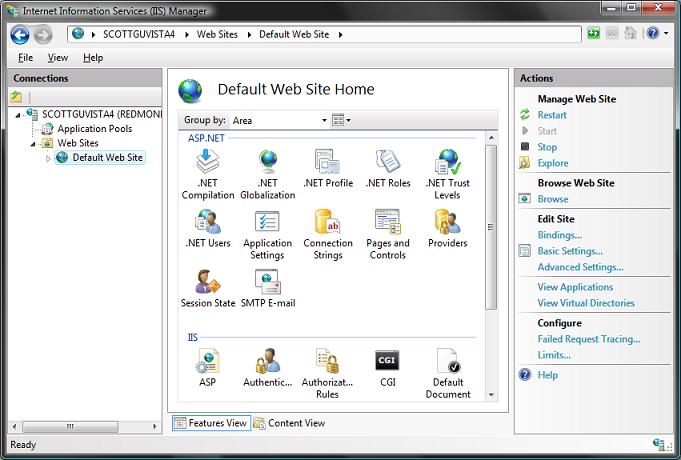Click View Applications link
The height and width of the screenshot is (460, 681).
coord(575,287)
